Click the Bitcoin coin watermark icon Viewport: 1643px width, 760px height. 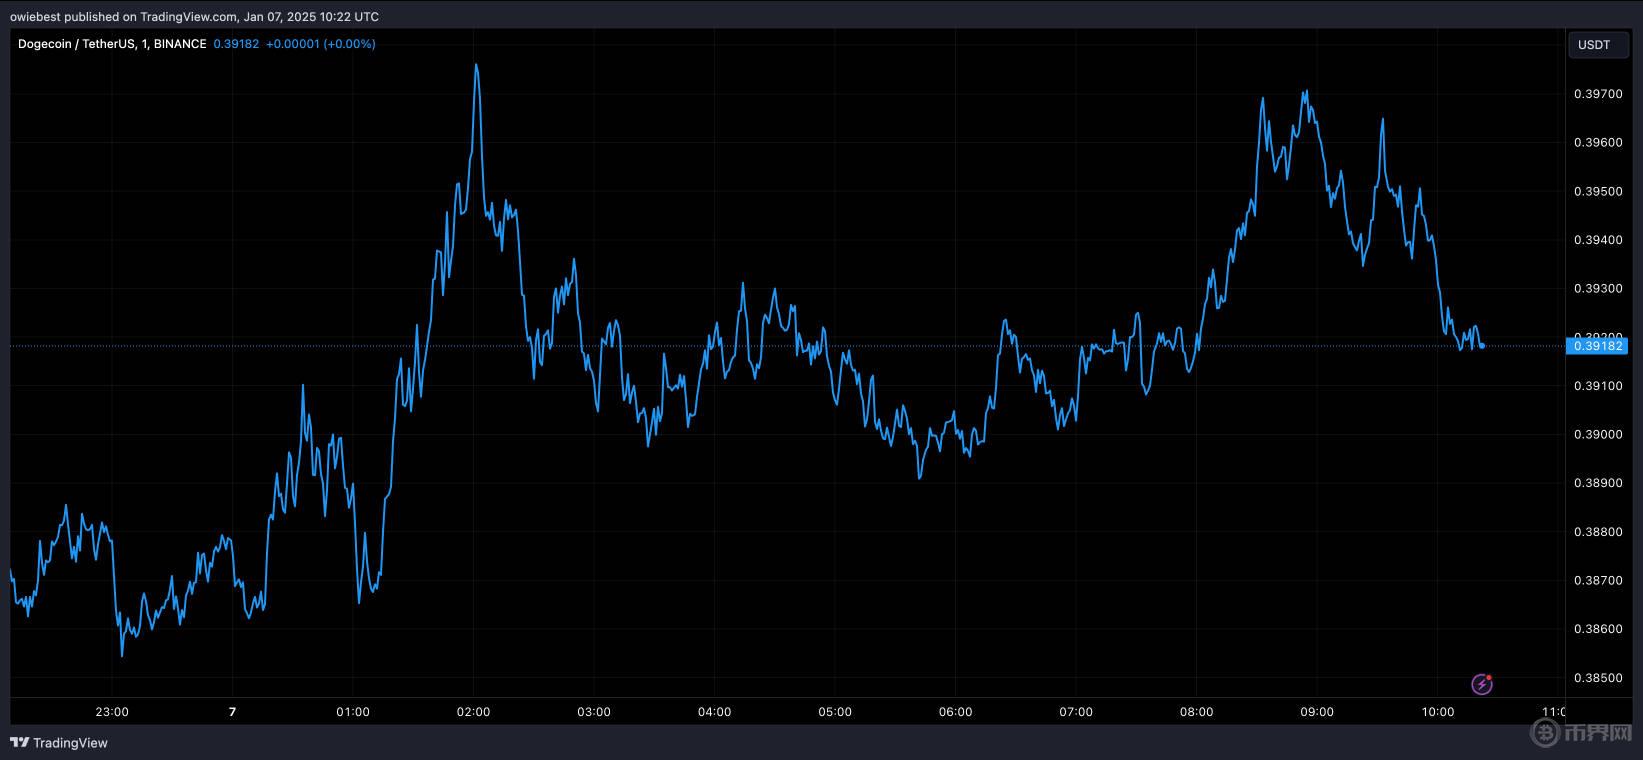pos(1545,734)
